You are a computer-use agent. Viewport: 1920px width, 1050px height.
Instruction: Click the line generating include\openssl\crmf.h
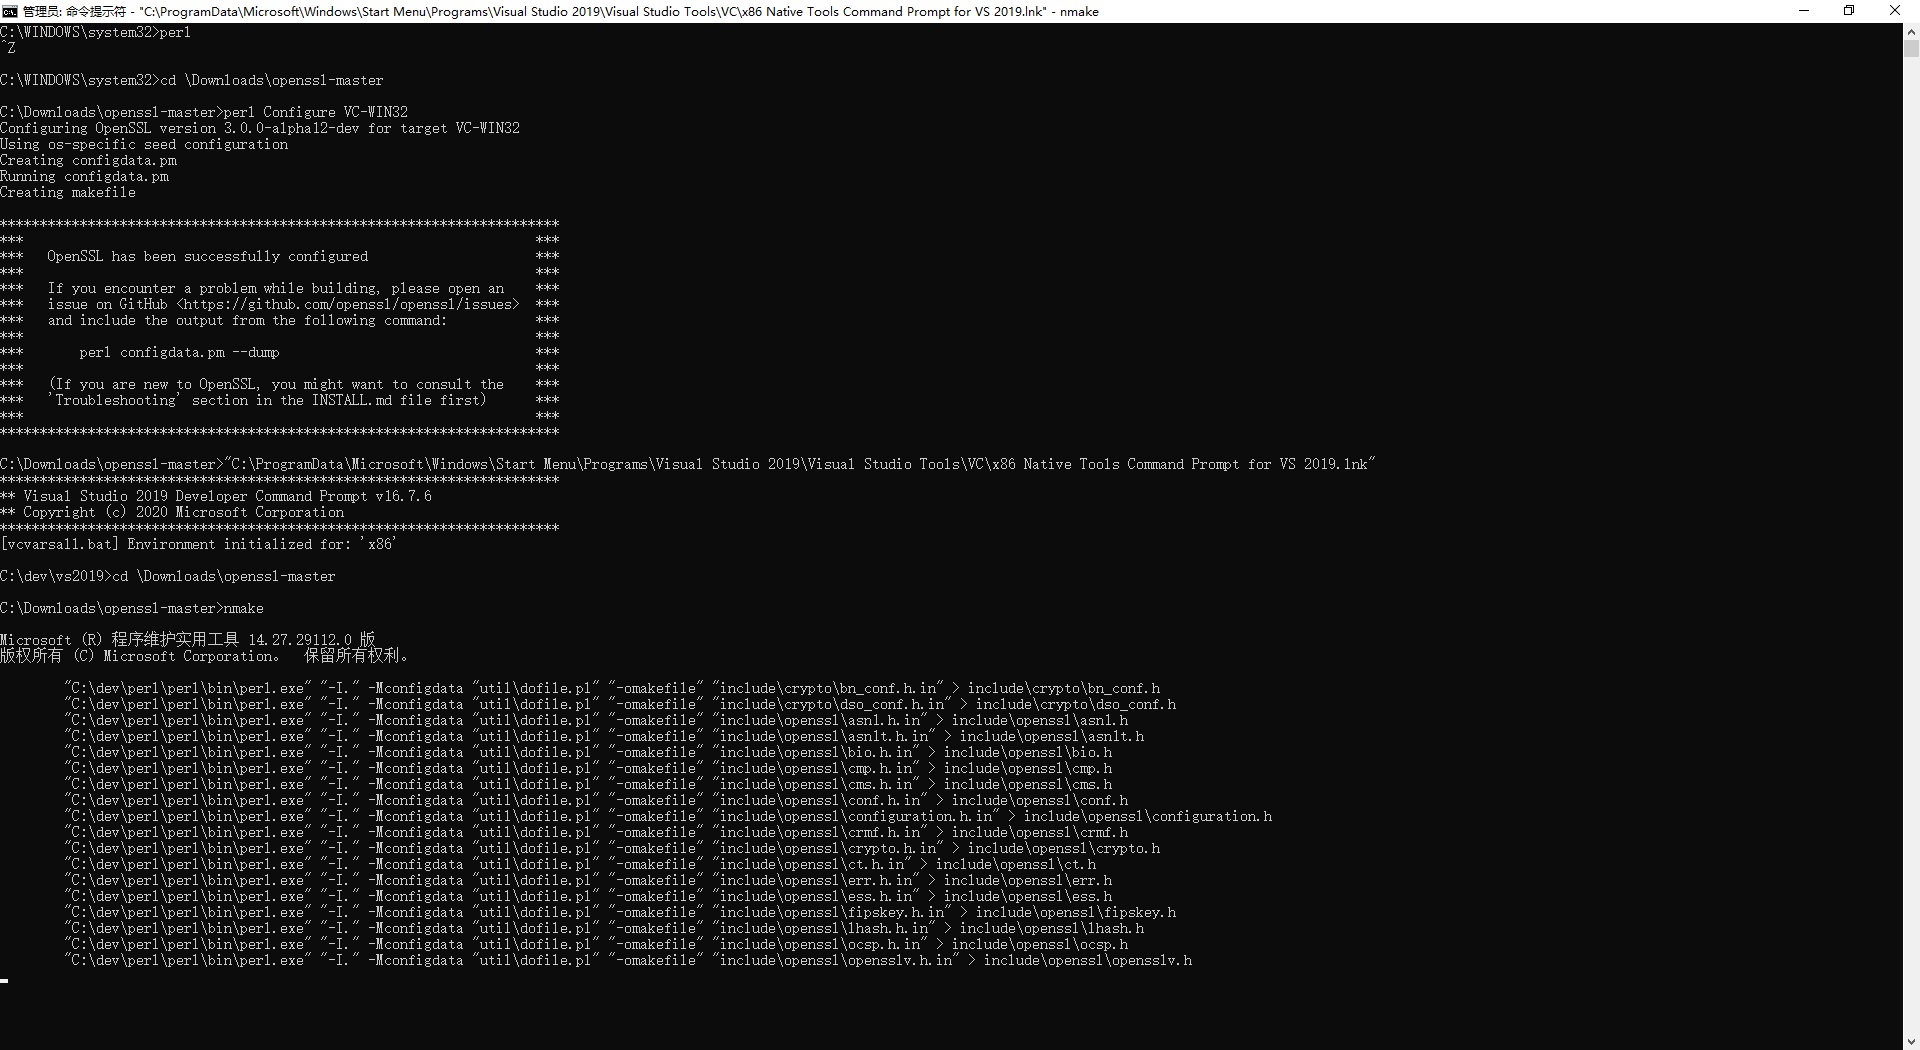[x=596, y=832]
